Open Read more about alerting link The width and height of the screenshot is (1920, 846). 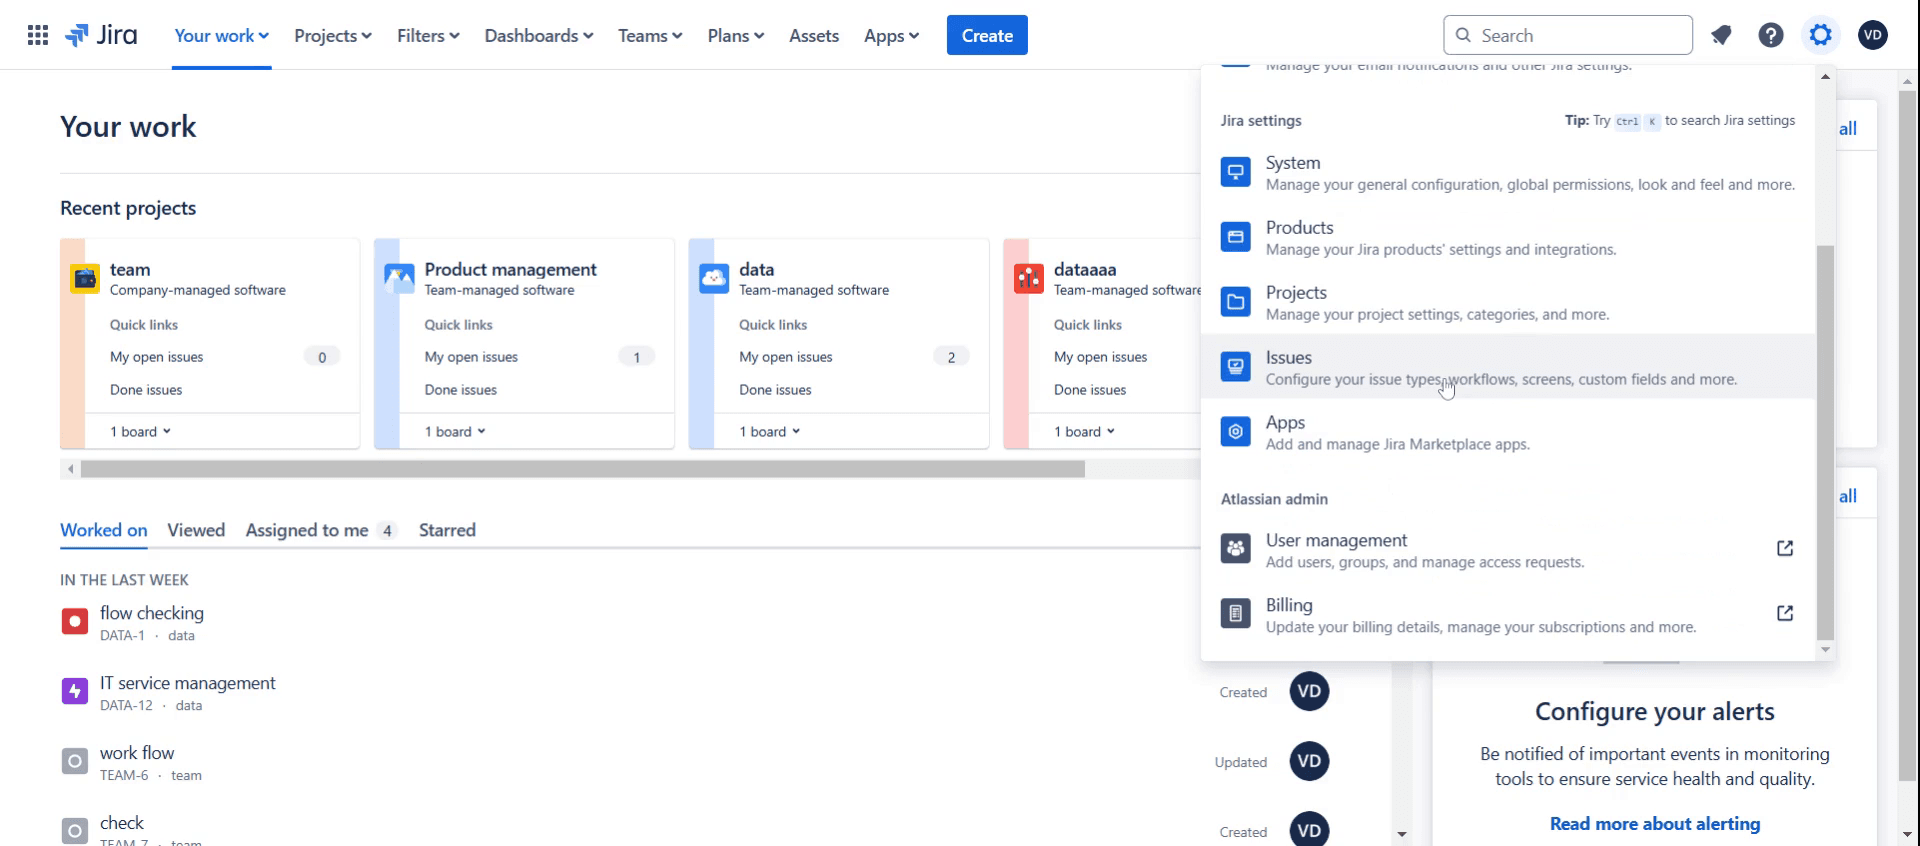click(x=1655, y=824)
